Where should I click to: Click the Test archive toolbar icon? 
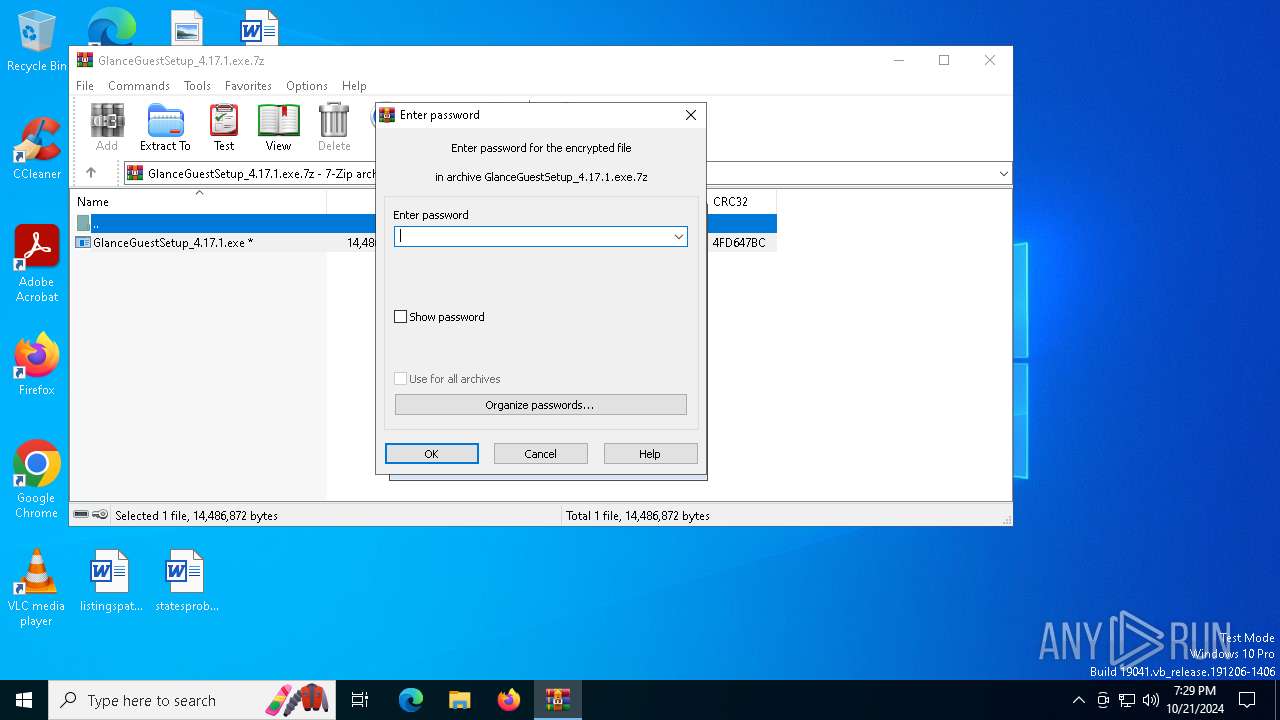pos(224,127)
